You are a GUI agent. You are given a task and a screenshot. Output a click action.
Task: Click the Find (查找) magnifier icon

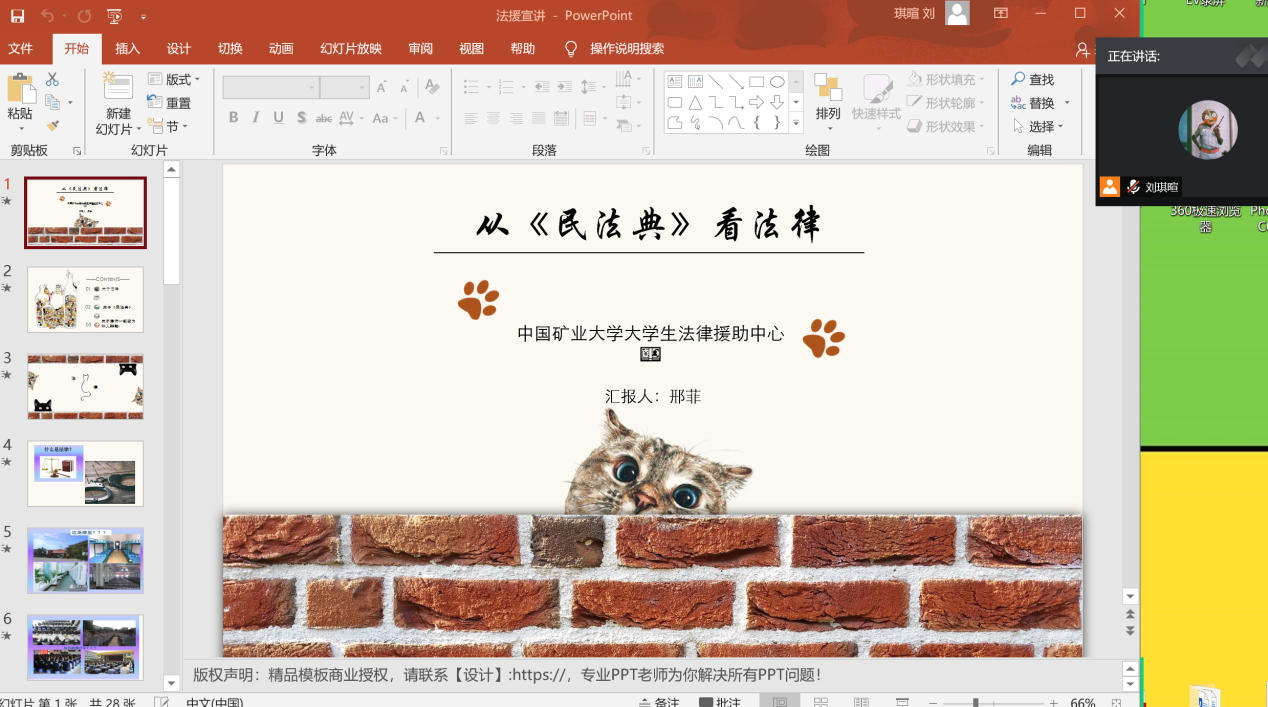(x=1019, y=79)
